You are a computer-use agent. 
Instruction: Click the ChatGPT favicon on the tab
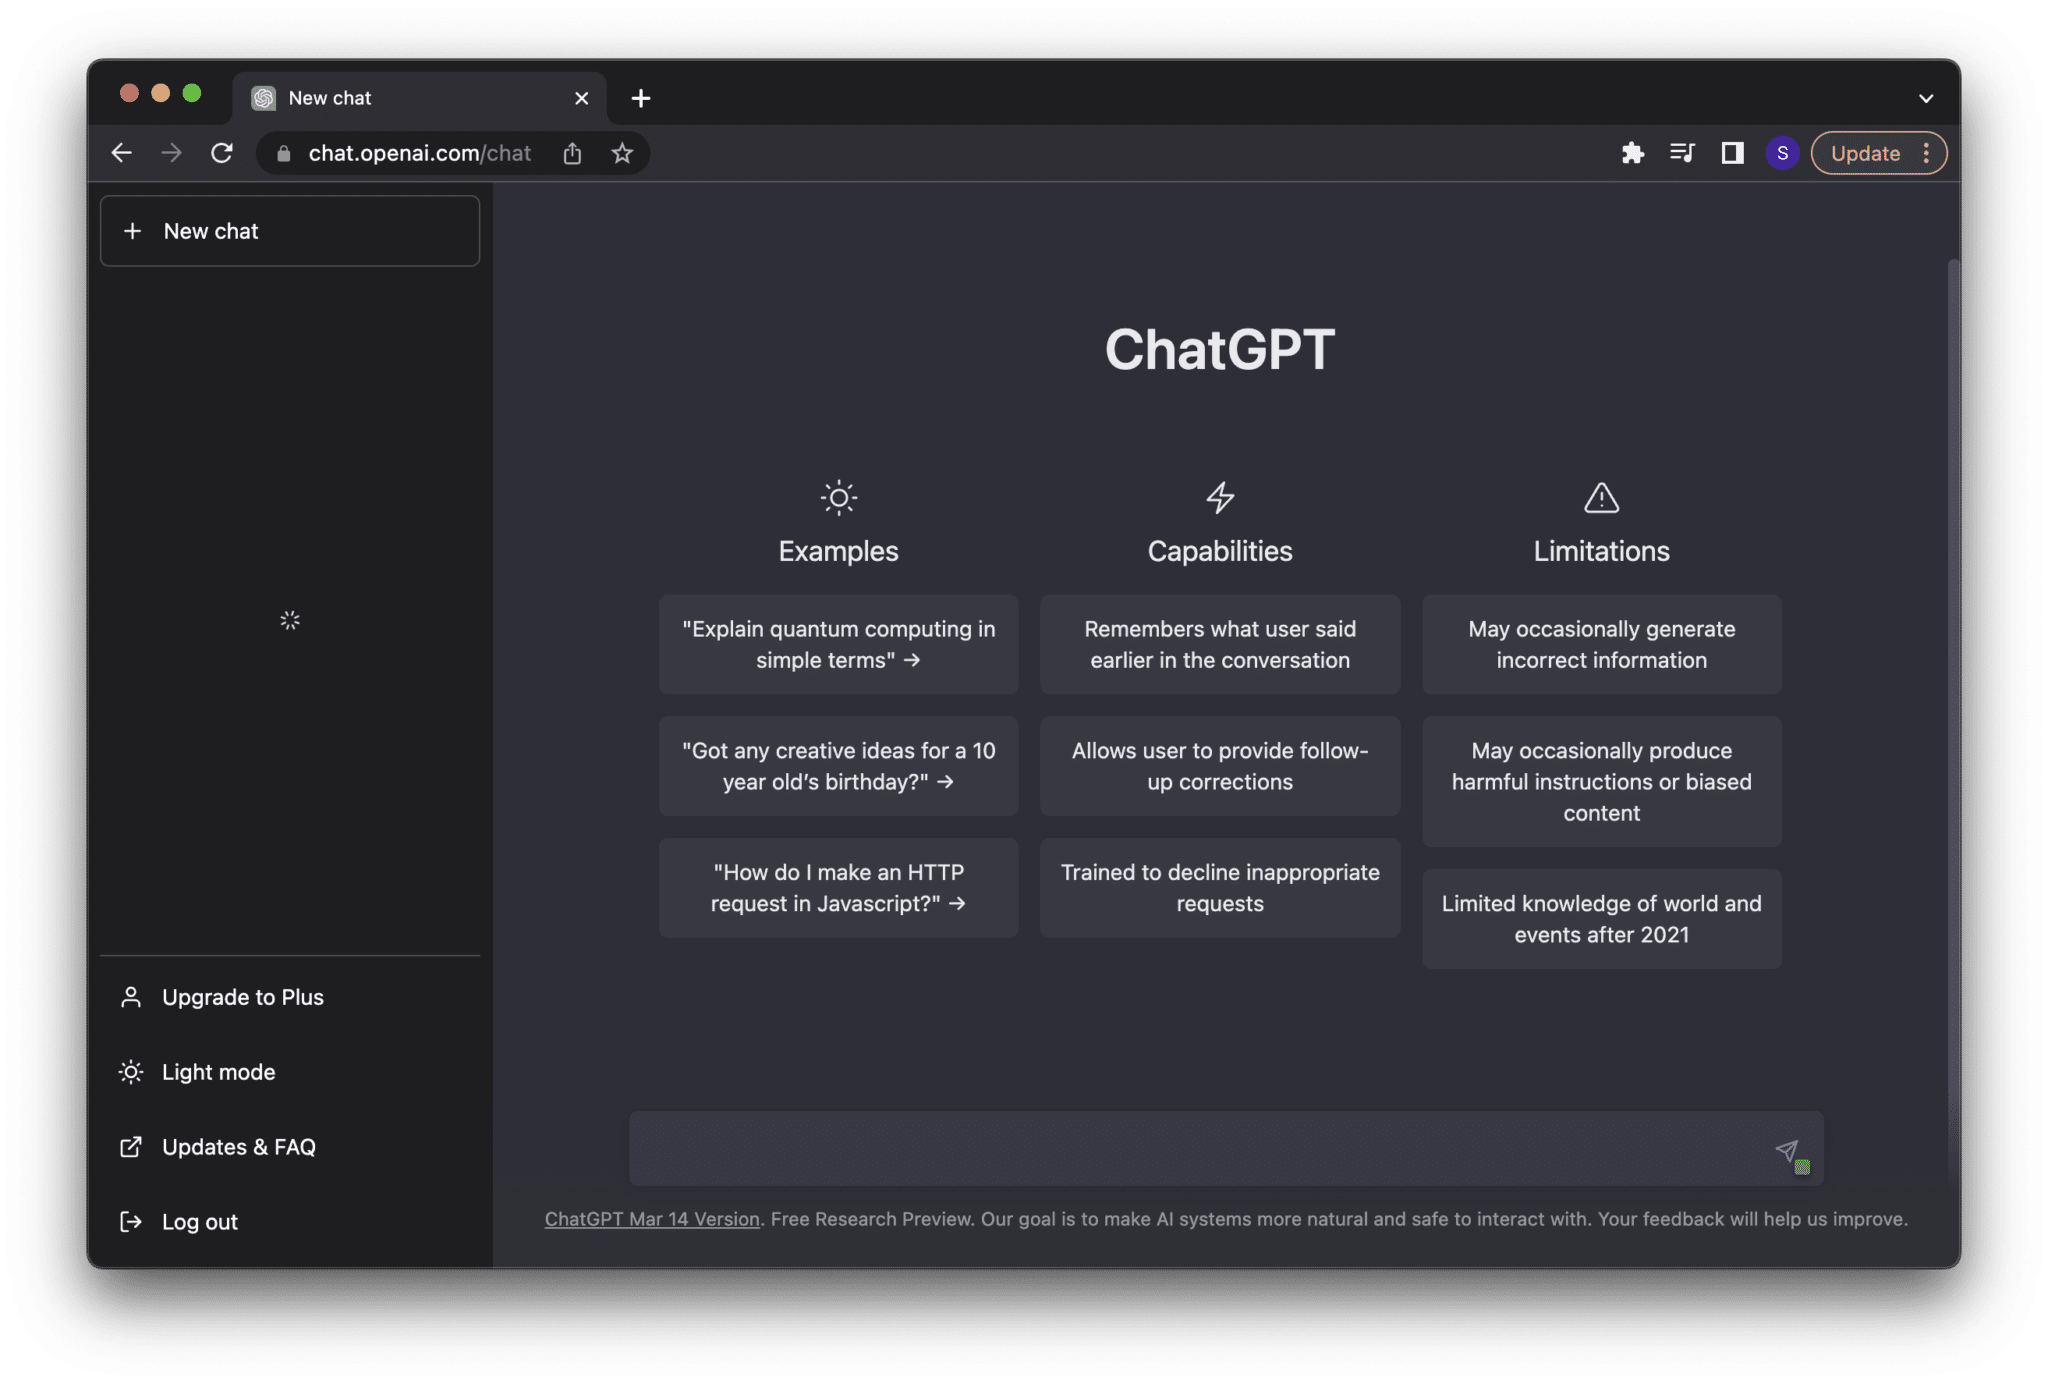pyautogui.click(x=264, y=98)
